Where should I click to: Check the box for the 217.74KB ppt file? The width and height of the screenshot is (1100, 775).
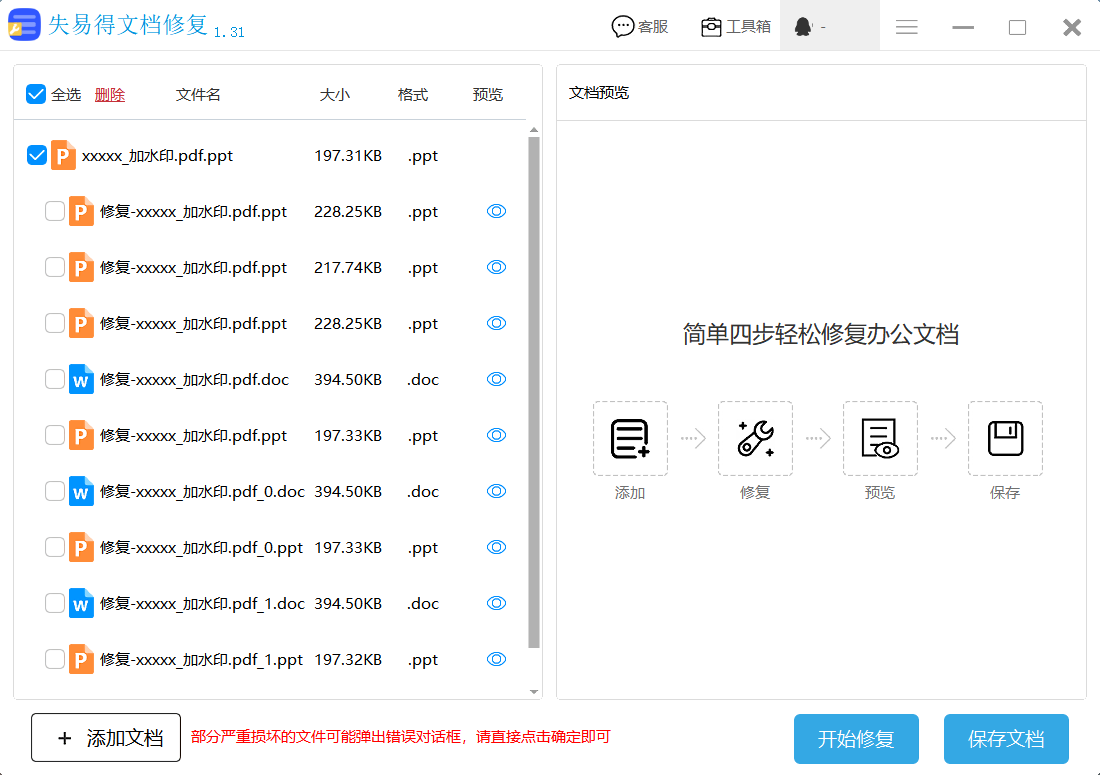tap(55, 267)
